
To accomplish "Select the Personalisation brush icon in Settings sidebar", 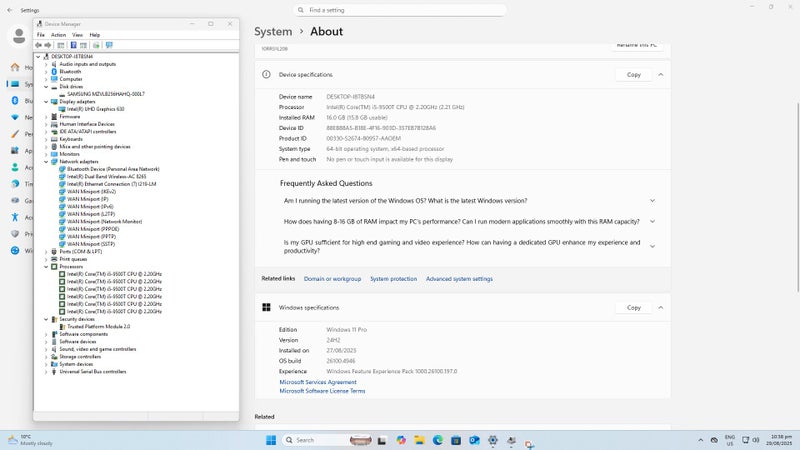I will tap(15, 134).
